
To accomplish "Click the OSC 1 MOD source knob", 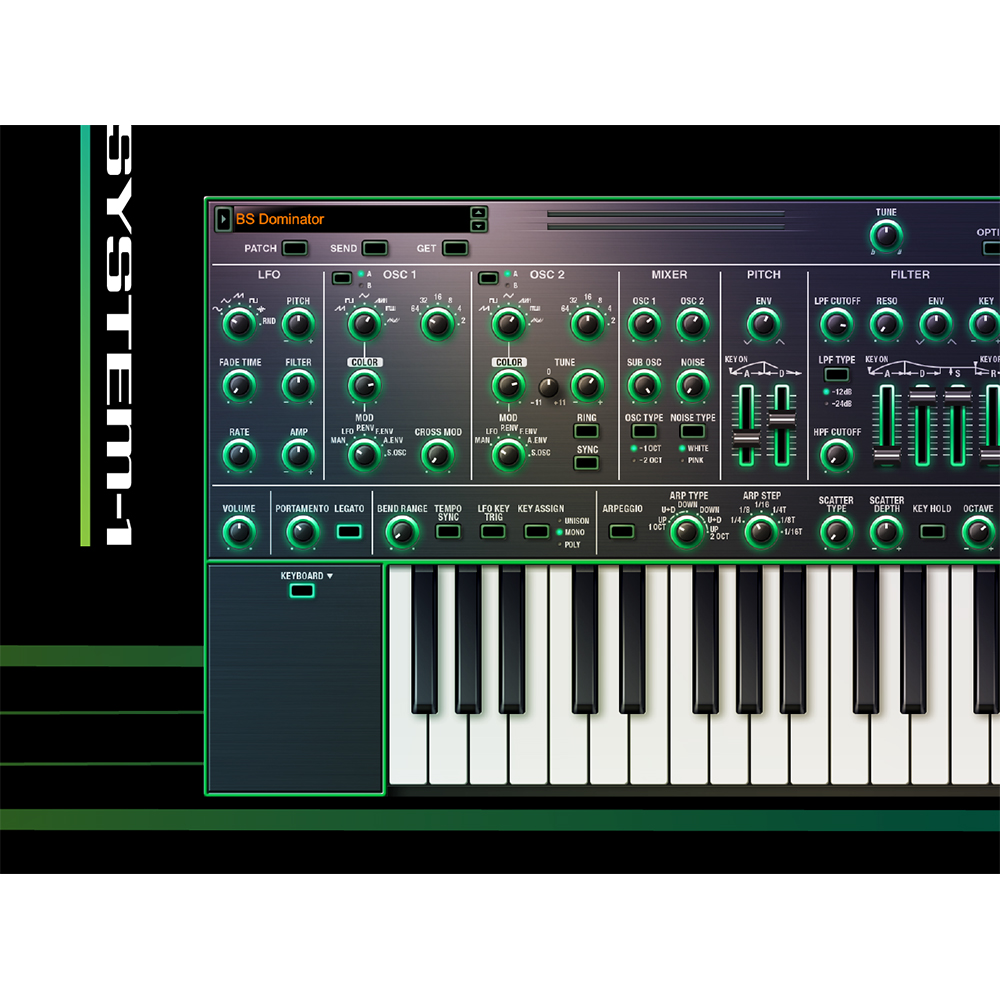I will (x=364, y=455).
